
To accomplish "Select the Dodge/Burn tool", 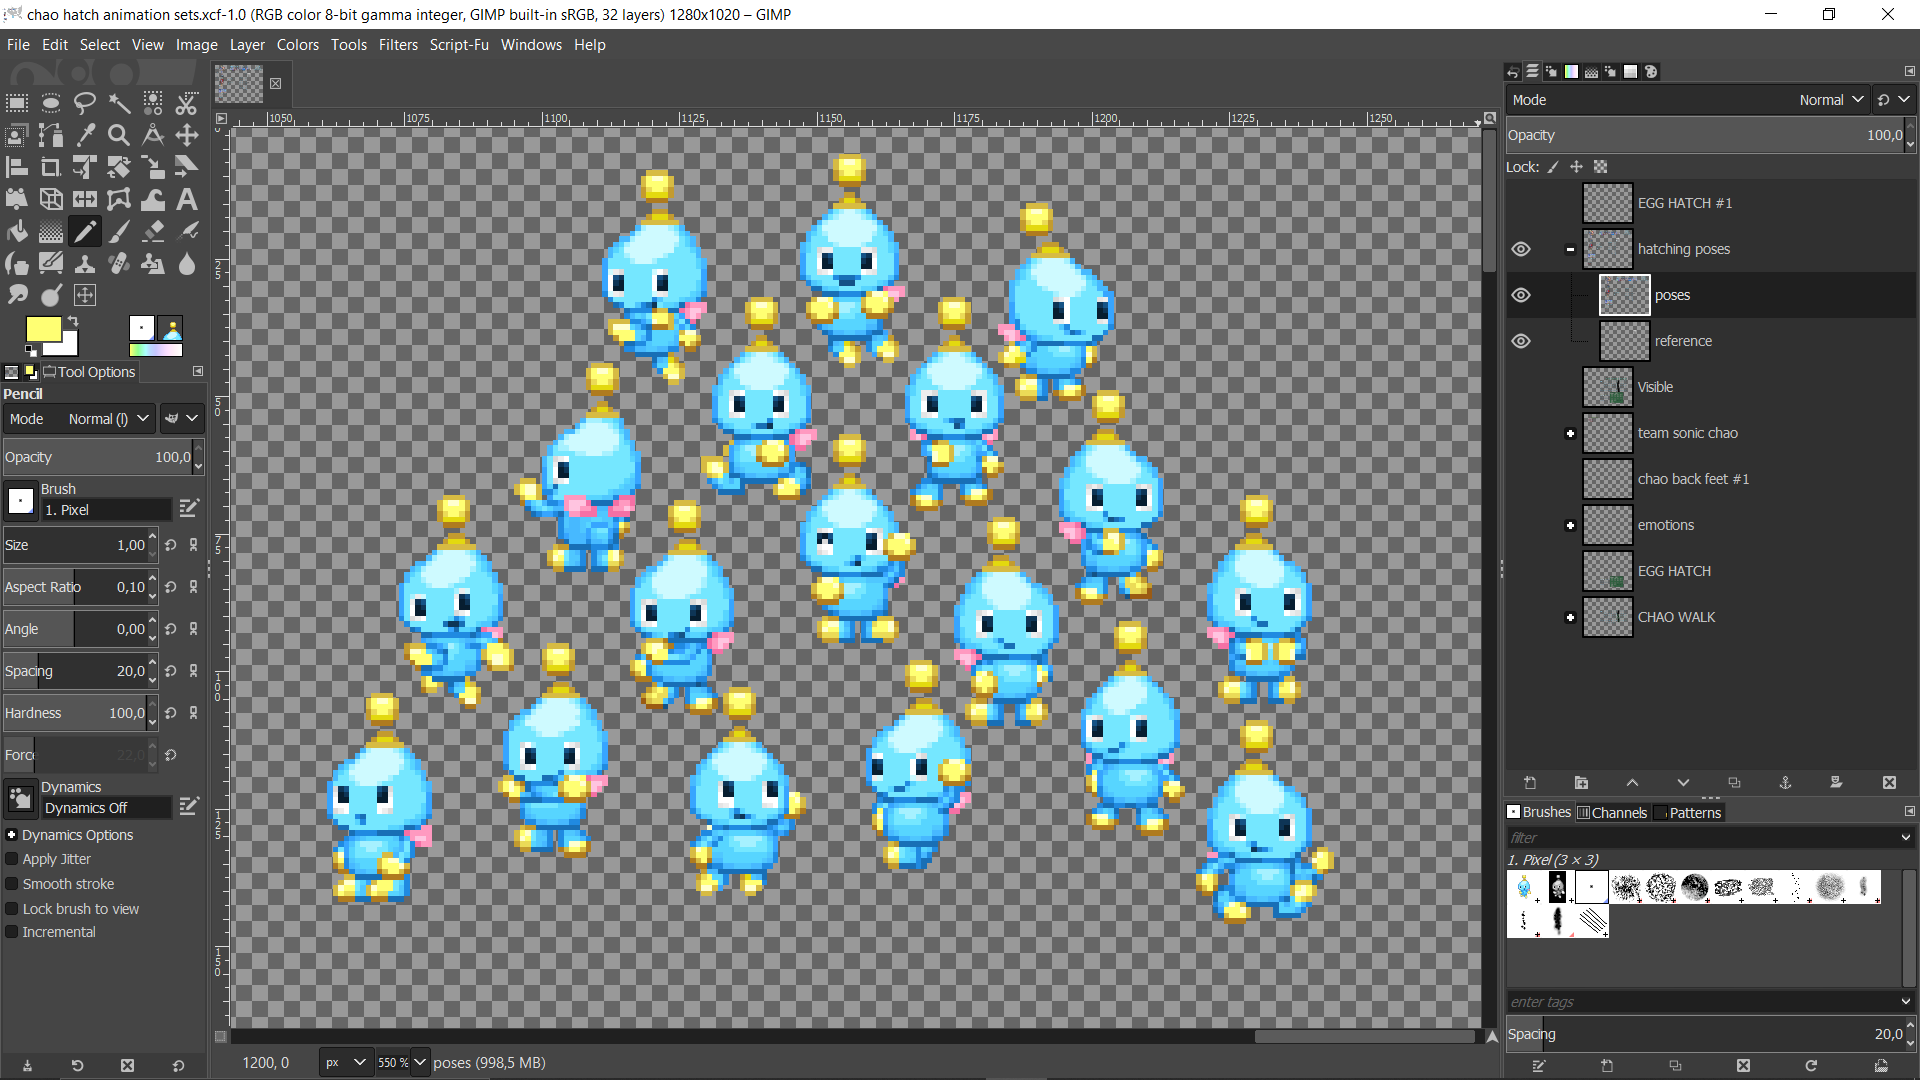I will (51, 295).
